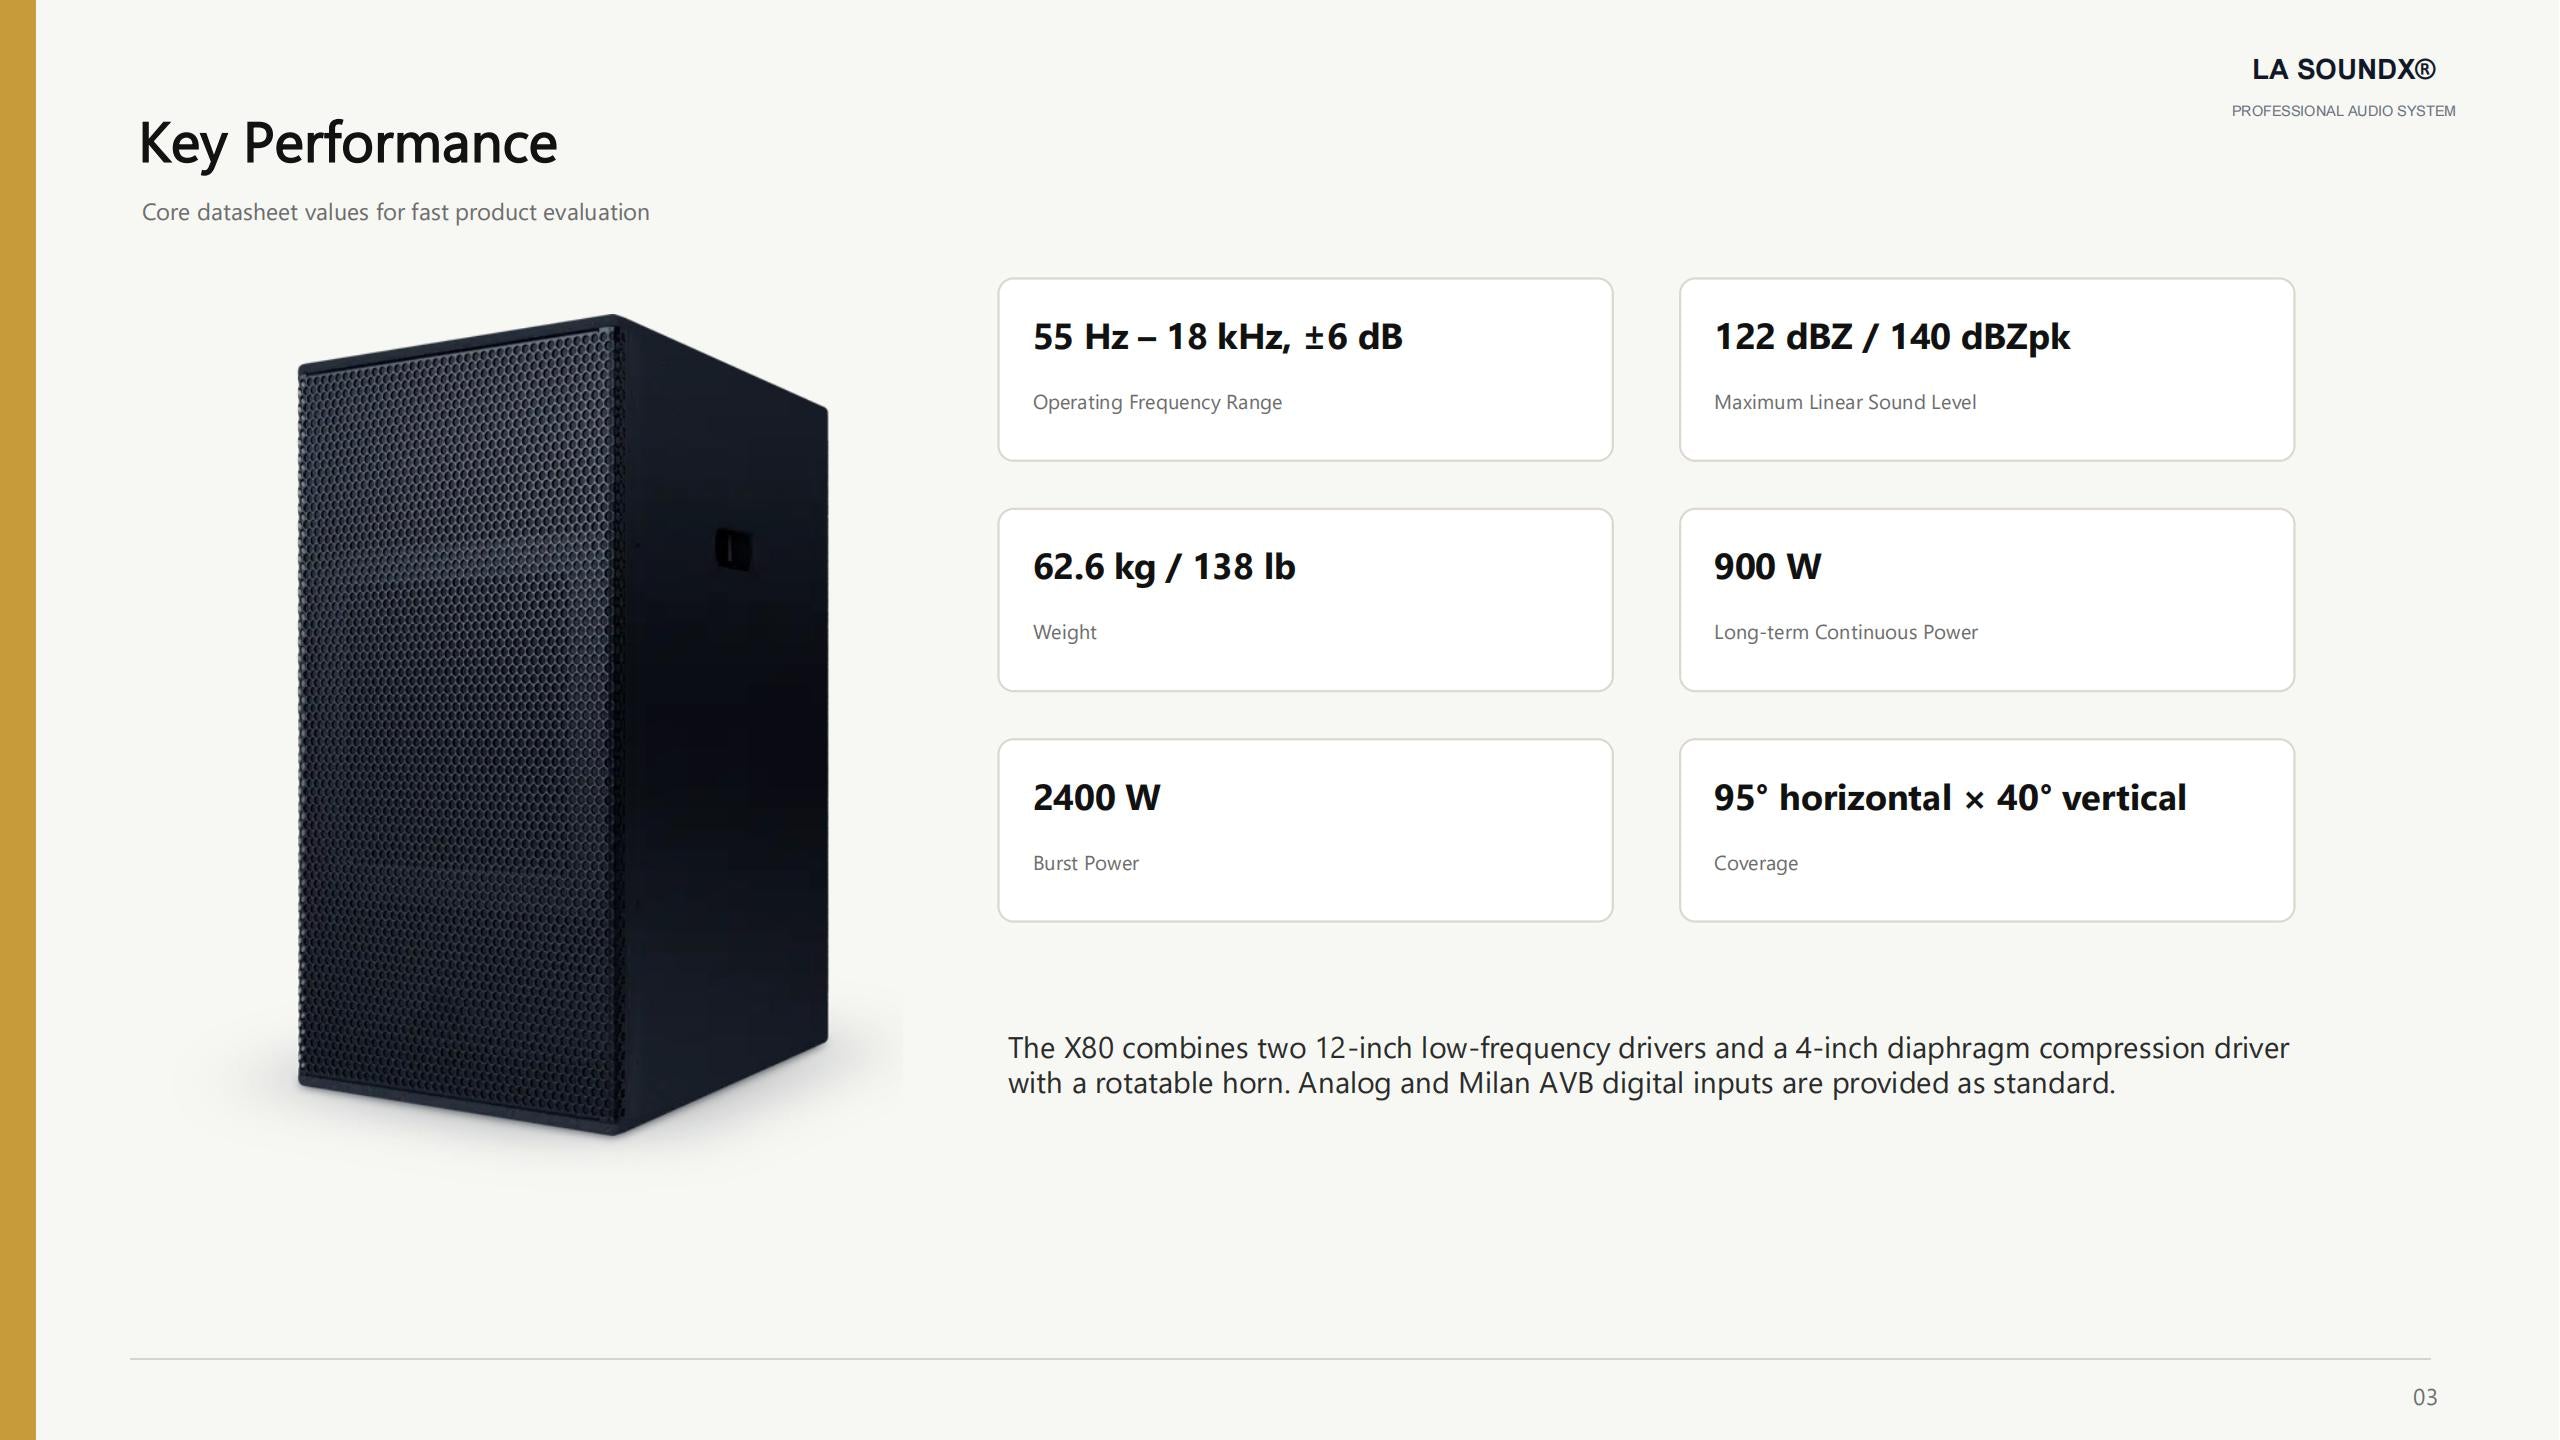Click the X80 description paragraph
This screenshot has height=1440, width=2560.
click(x=1648, y=1065)
